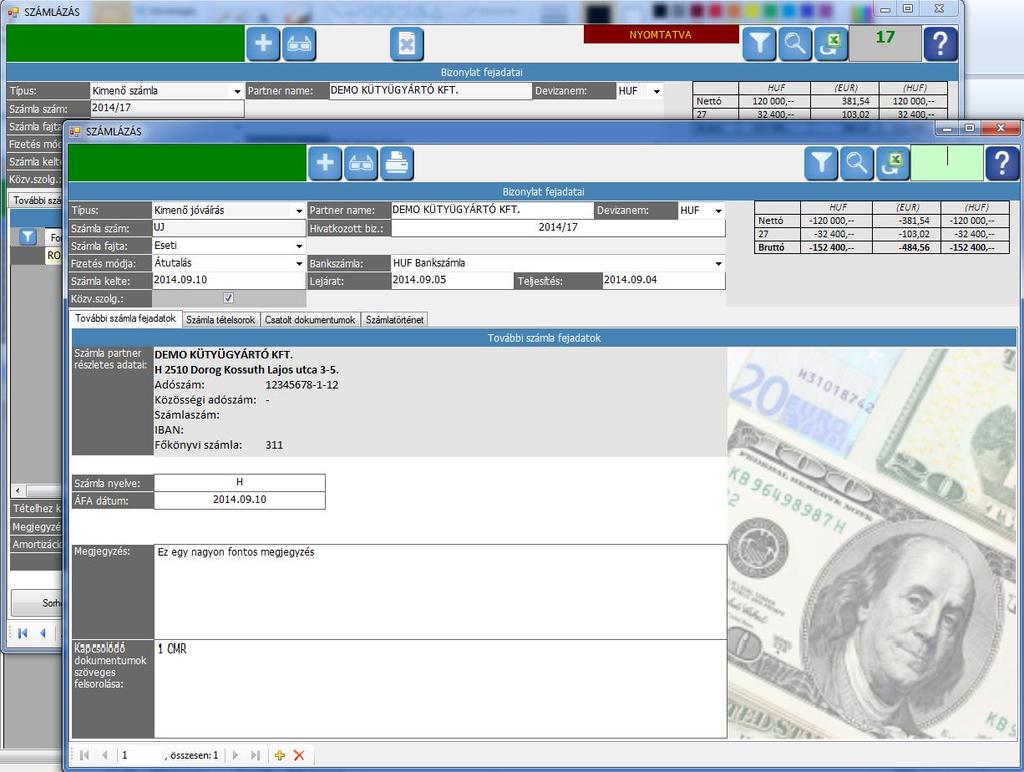Click the Excel export icon in back window
The image size is (1024, 772).
[831, 44]
